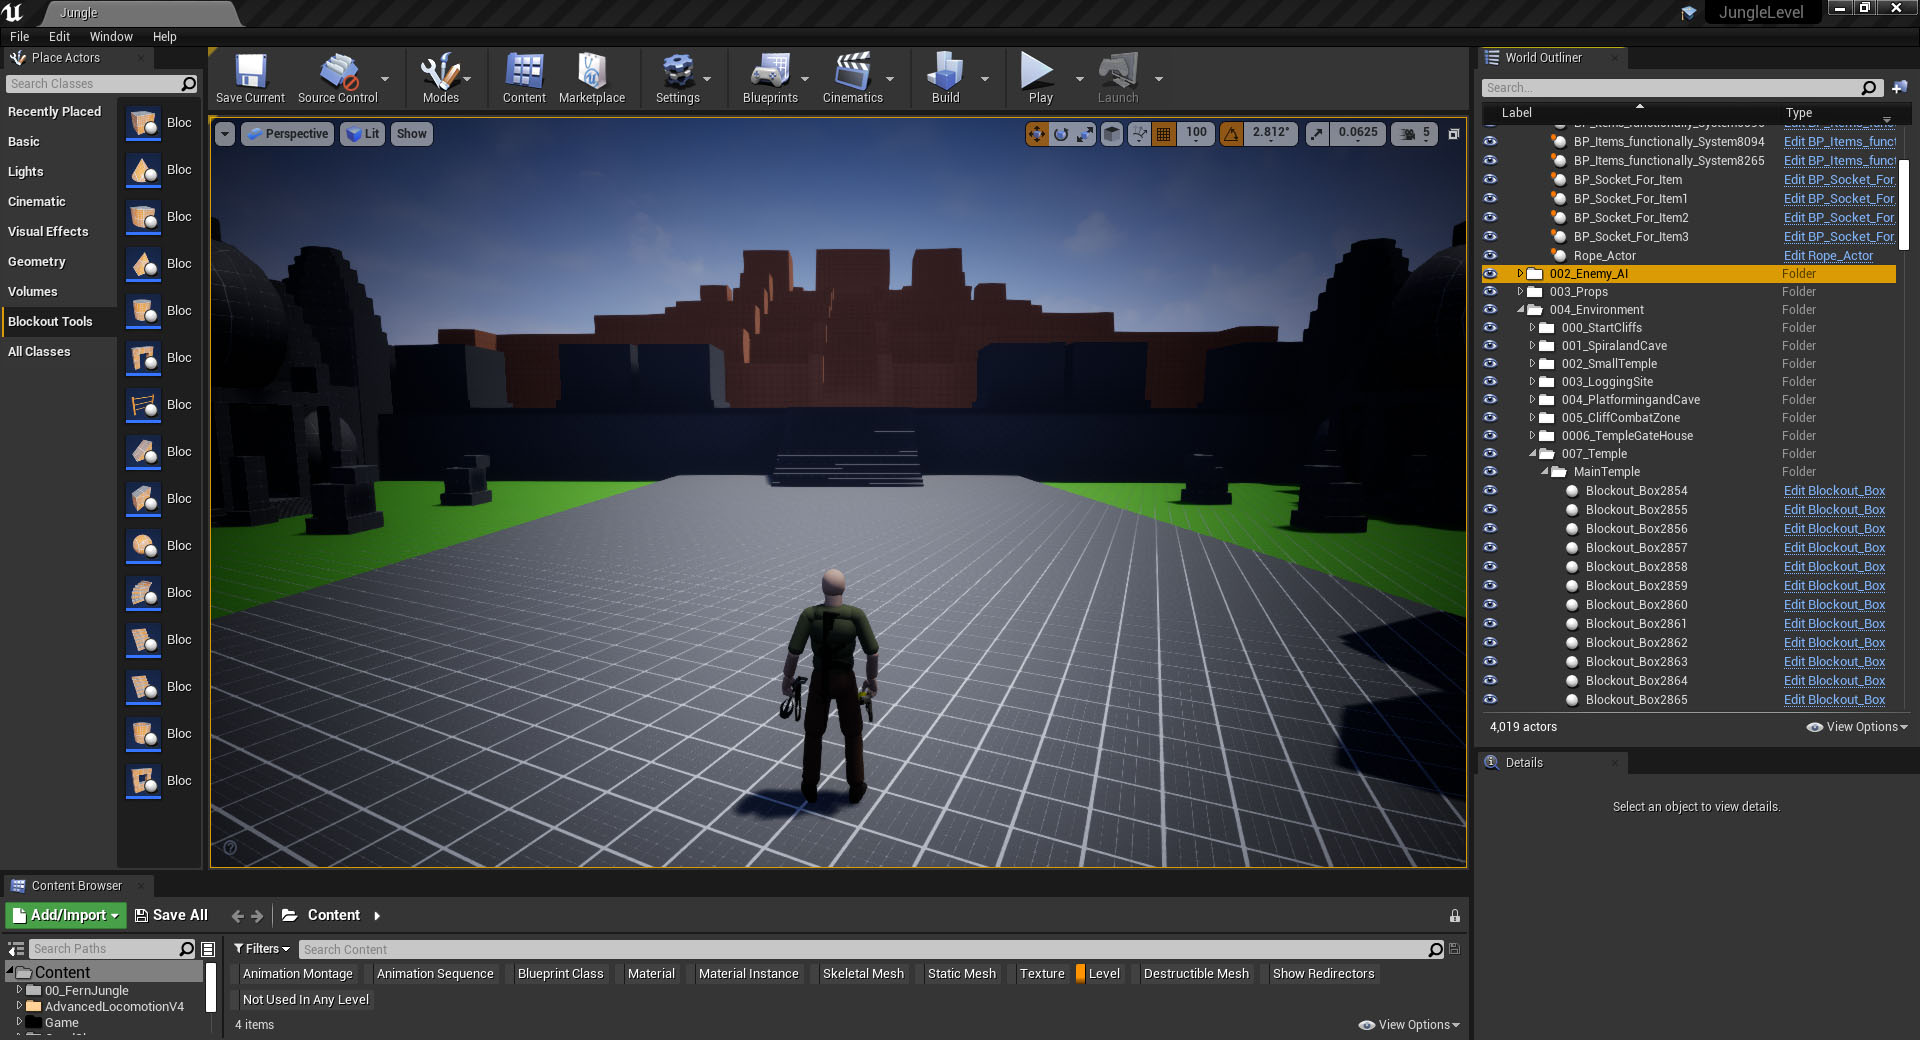Open the Edit menu
The height and width of the screenshot is (1040, 1920).
tap(59, 37)
